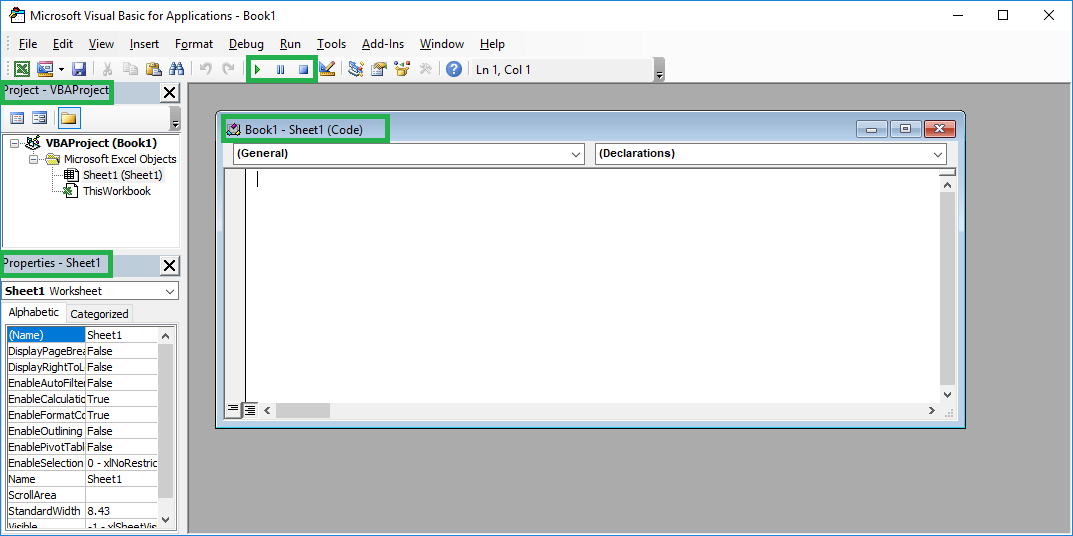Open the Debug menu

point(246,44)
